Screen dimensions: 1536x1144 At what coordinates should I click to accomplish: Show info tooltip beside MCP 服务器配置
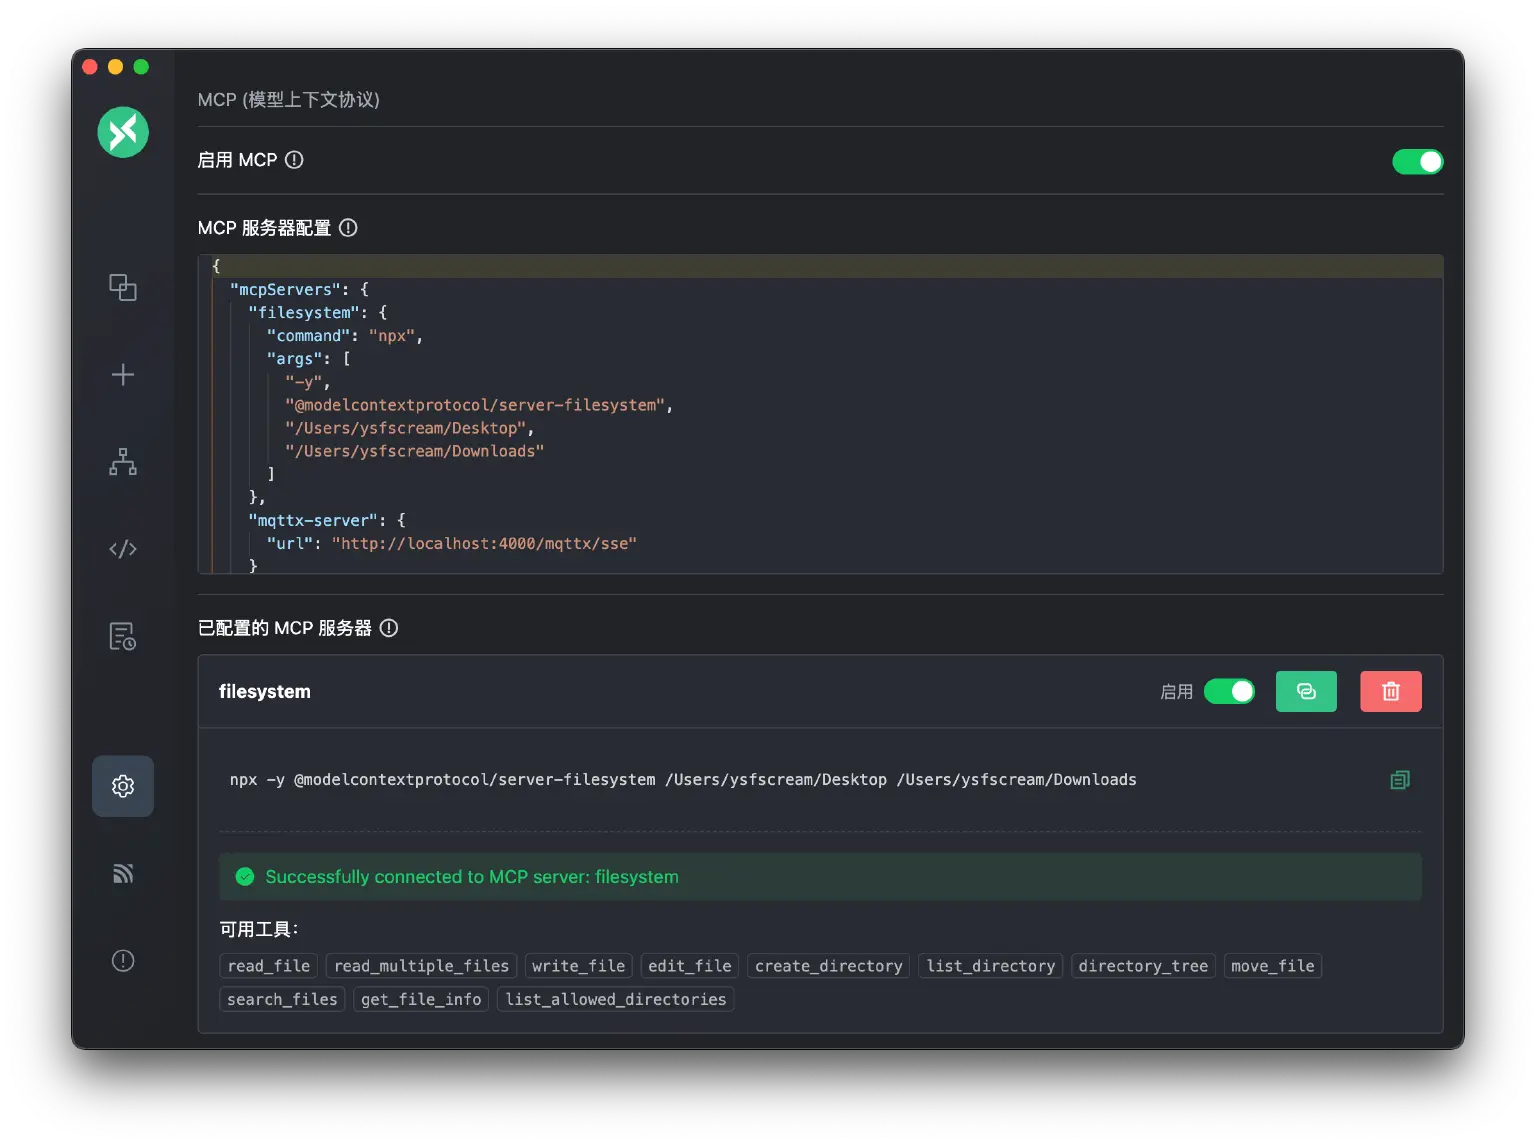pyautogui.click(x=348, y=228)
